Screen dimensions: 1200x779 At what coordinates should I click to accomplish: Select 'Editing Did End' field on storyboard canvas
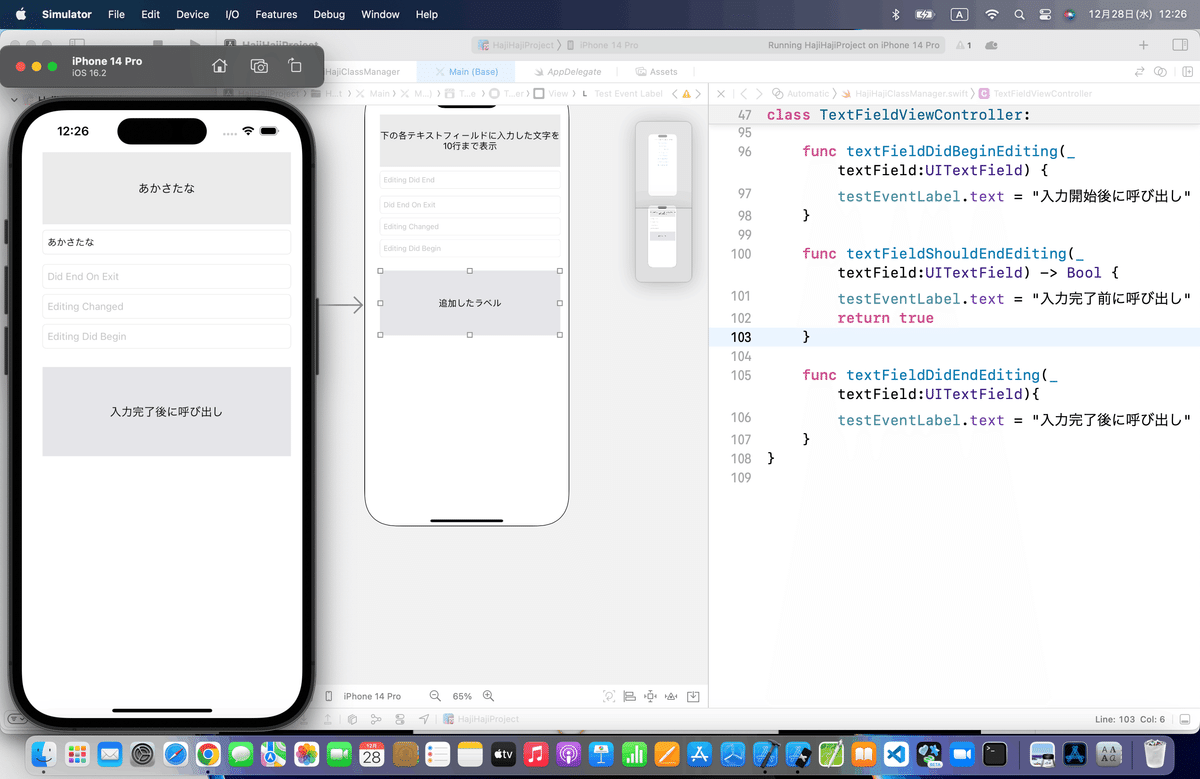[x=470, y=180]
